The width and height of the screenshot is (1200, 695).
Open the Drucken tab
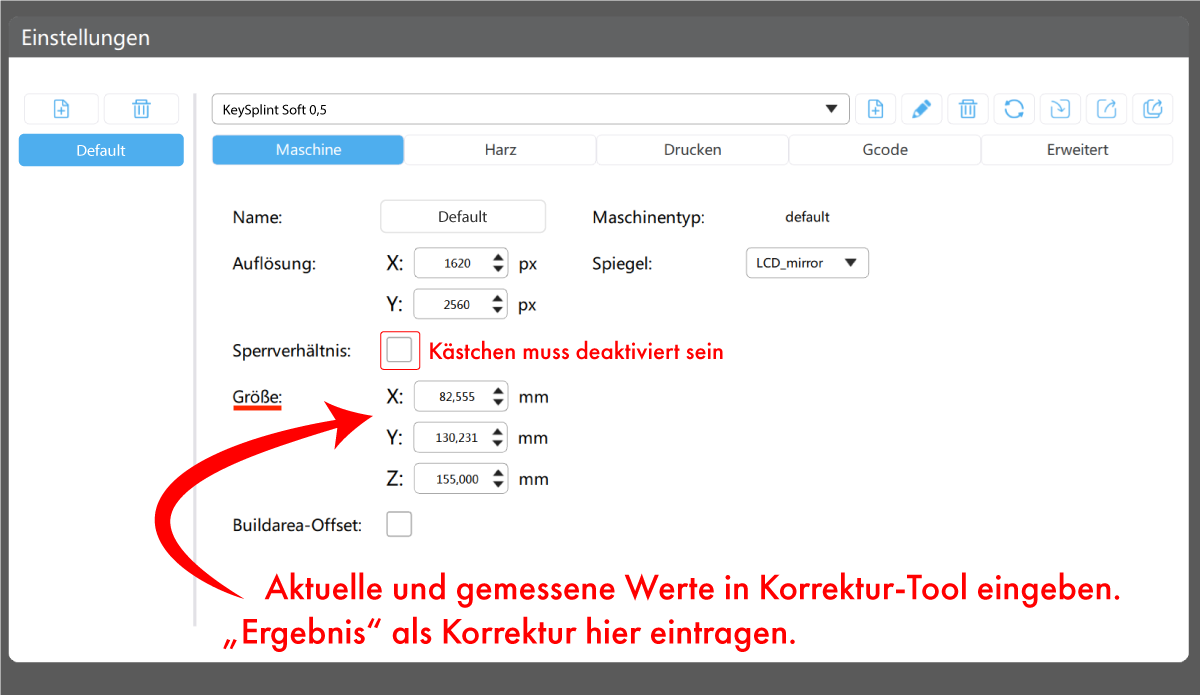(692, 150)
